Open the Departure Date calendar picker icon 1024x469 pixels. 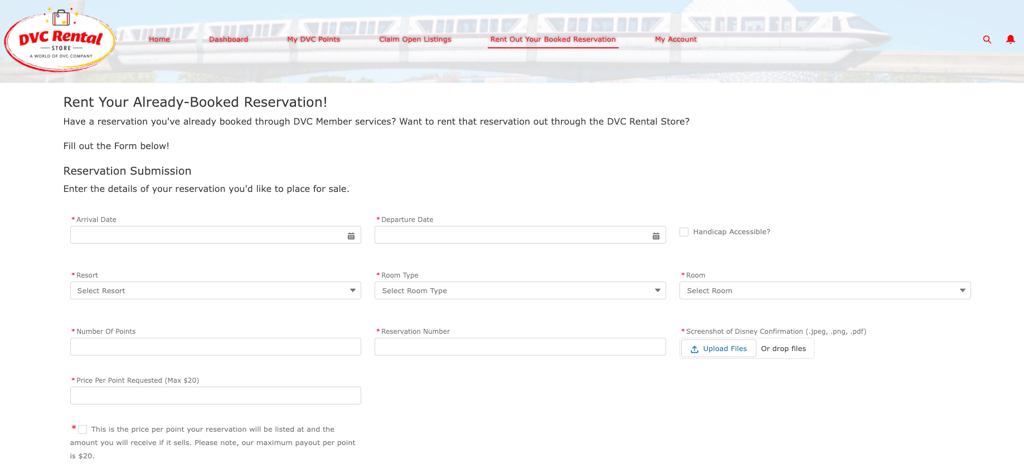point(656,236)
